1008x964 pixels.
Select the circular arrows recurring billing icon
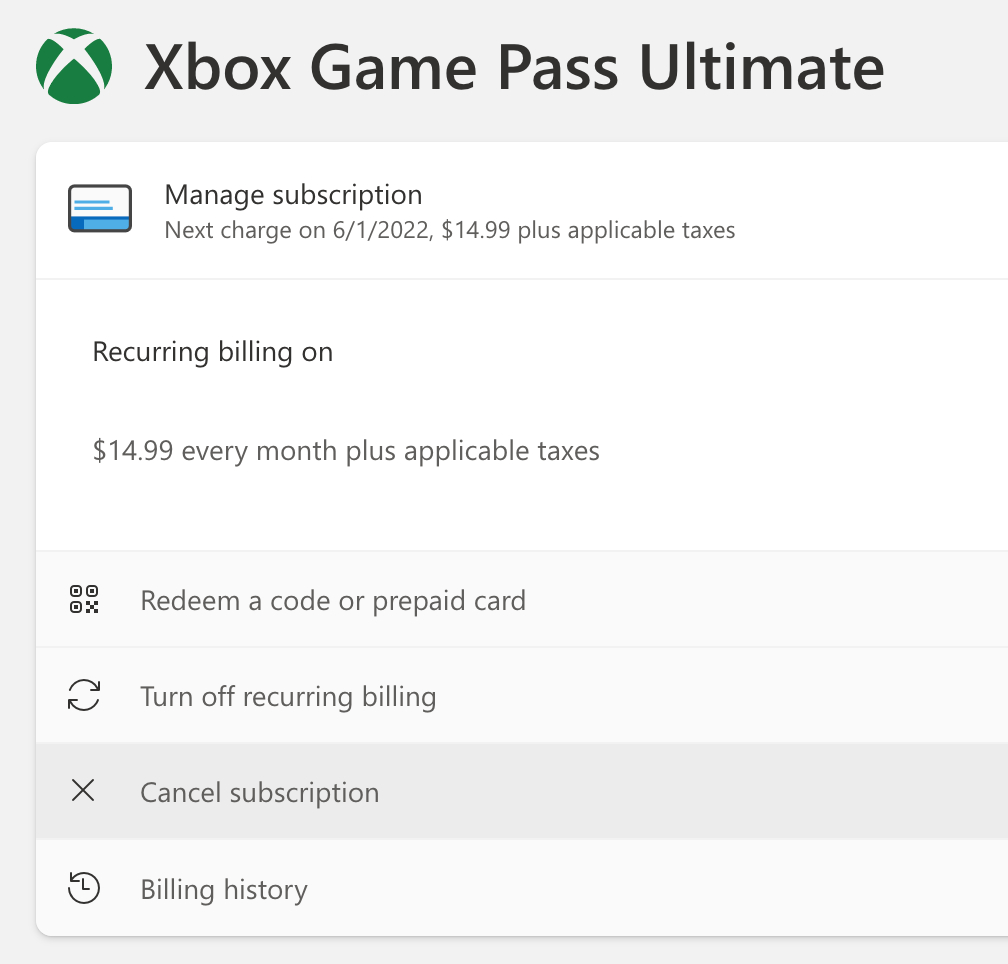[86, 695]
